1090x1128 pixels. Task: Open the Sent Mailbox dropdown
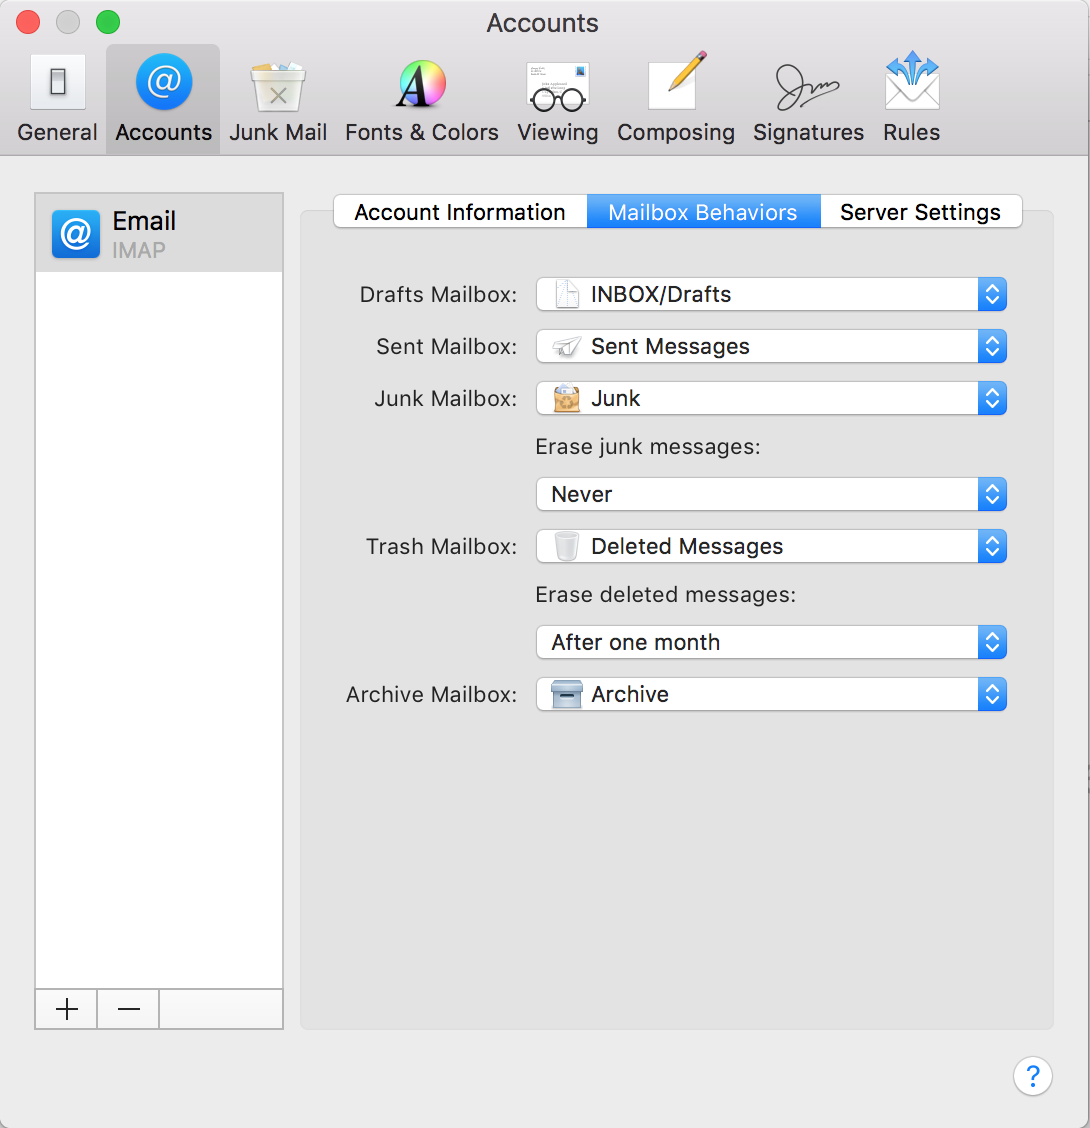[x=771, y=346]
